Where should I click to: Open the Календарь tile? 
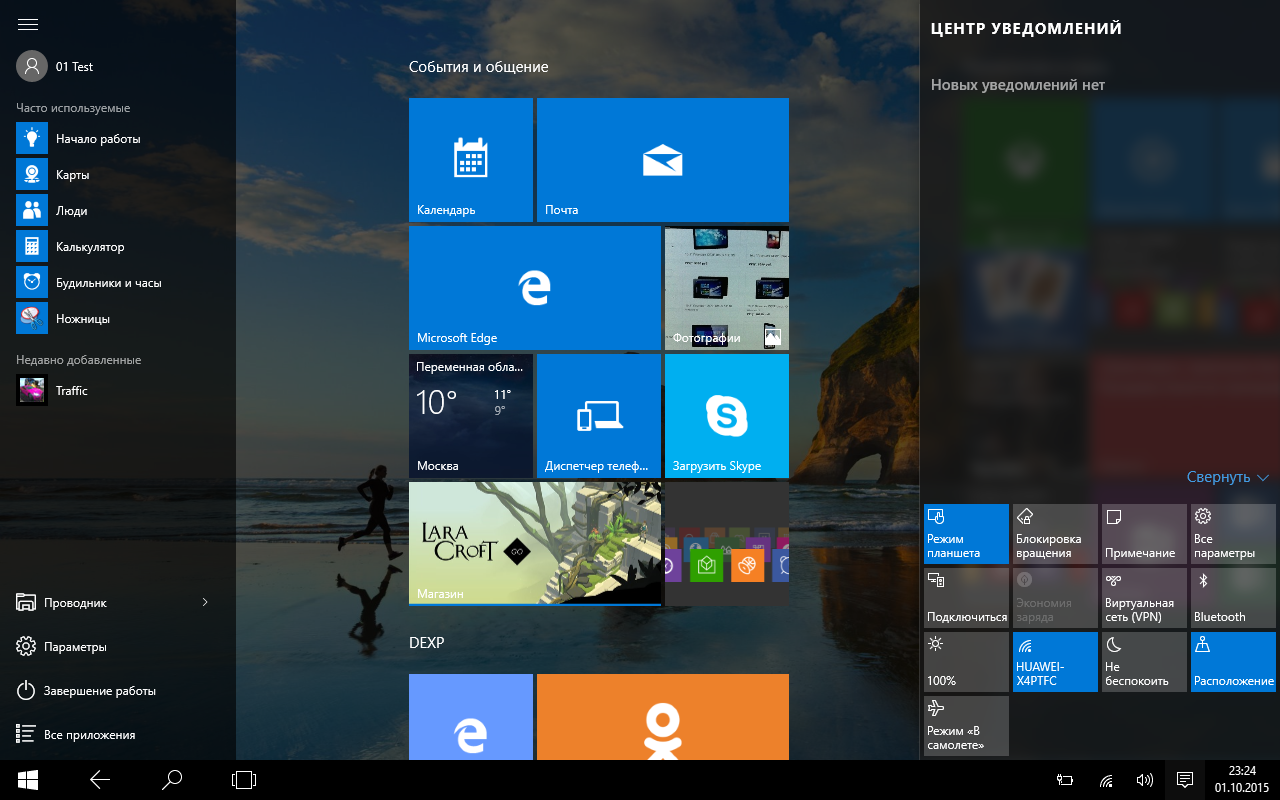click(x=471, y=160)
